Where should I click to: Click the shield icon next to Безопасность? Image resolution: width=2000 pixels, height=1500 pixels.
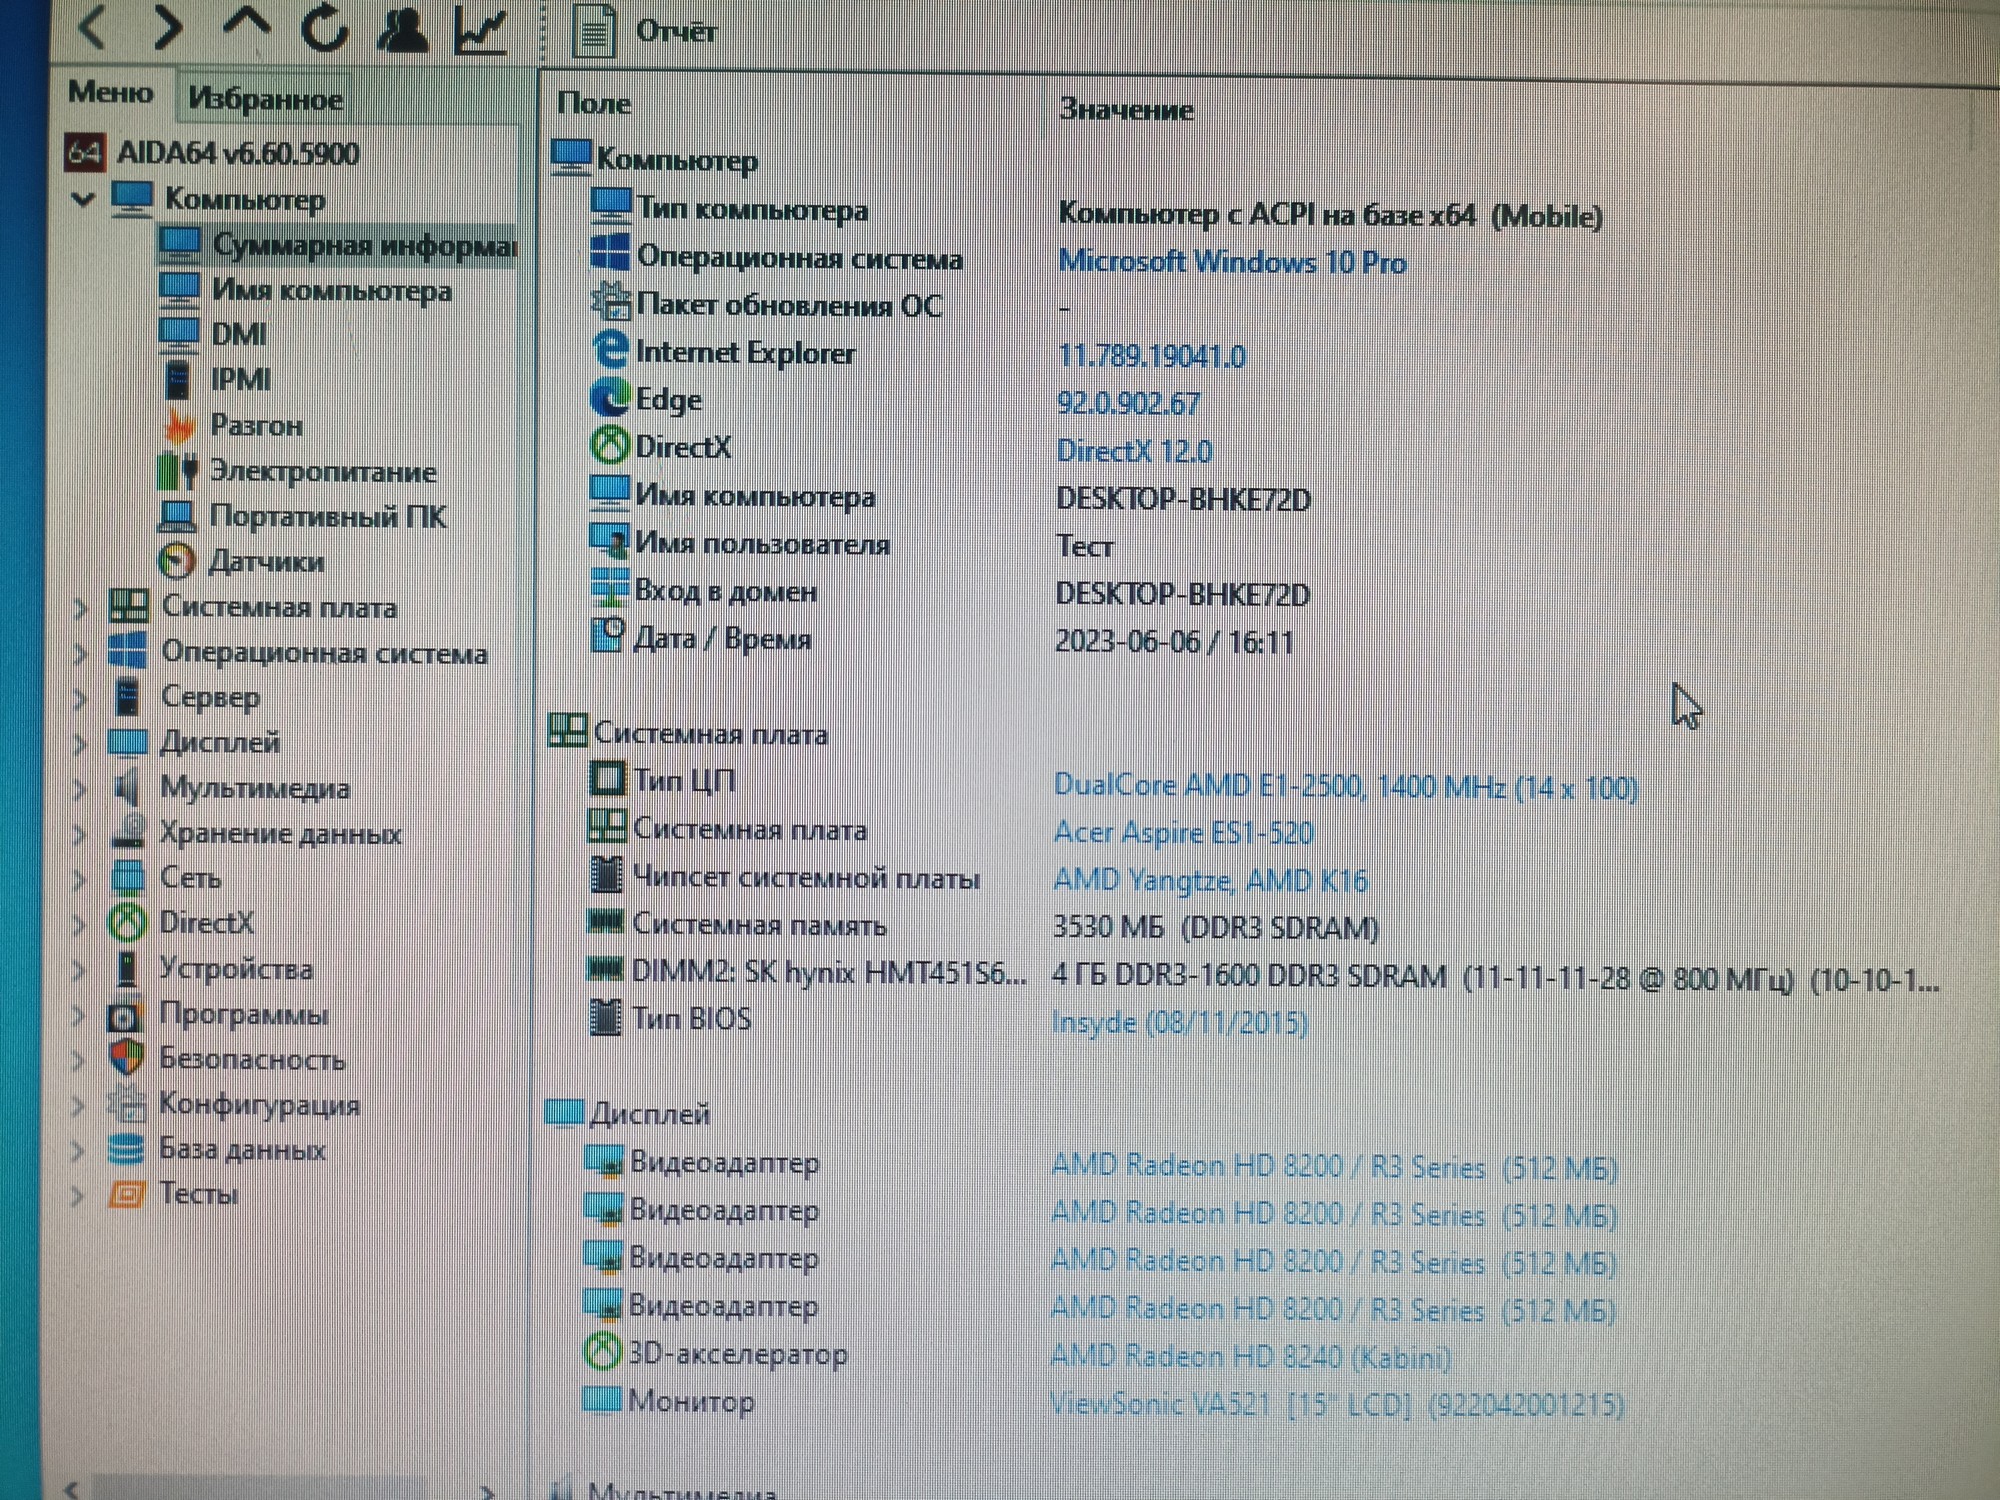pos(126,1058)
